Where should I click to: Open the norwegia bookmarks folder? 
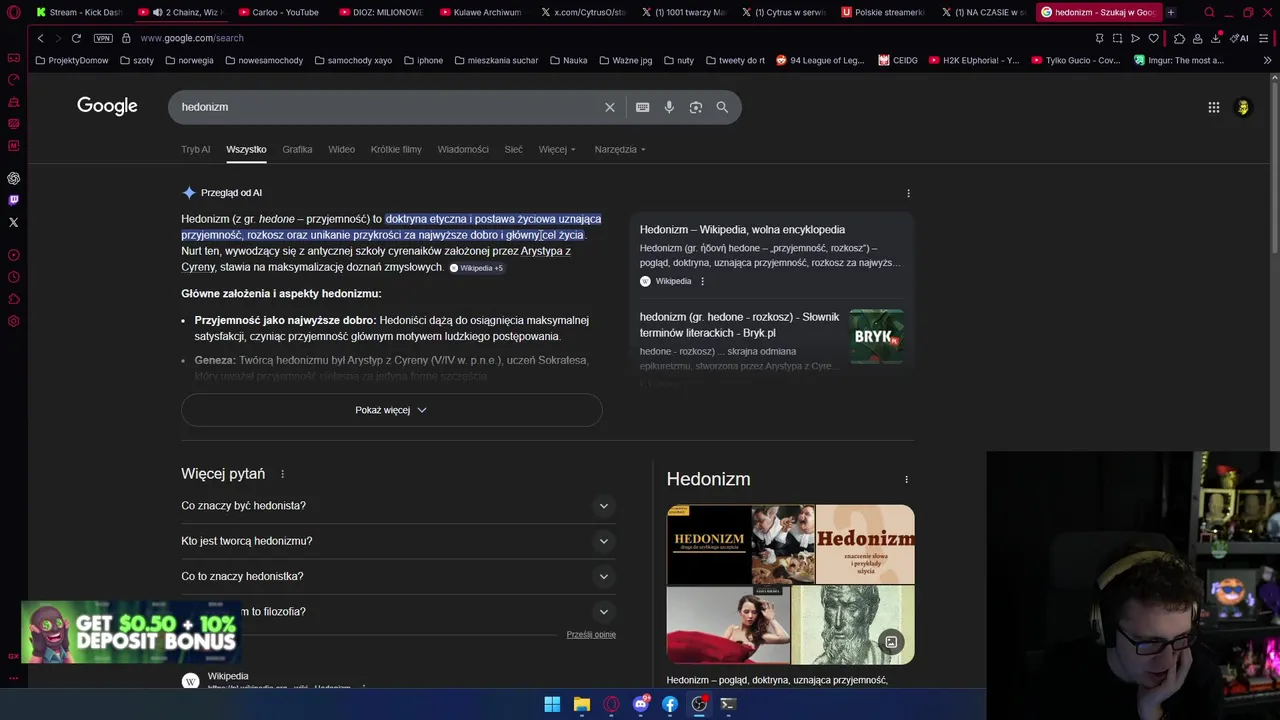[x=189, y=60]
